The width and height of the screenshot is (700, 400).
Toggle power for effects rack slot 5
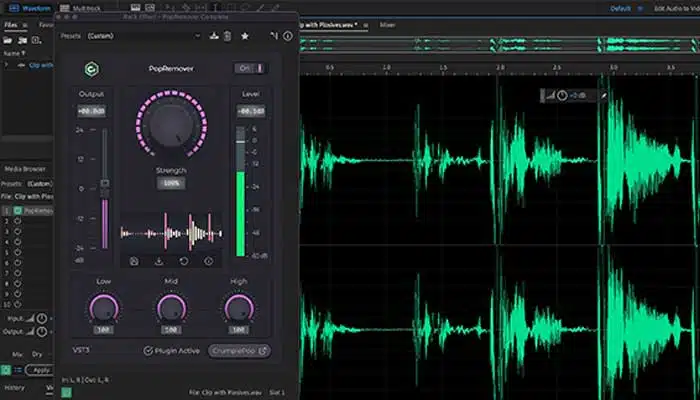coord(18,253)
